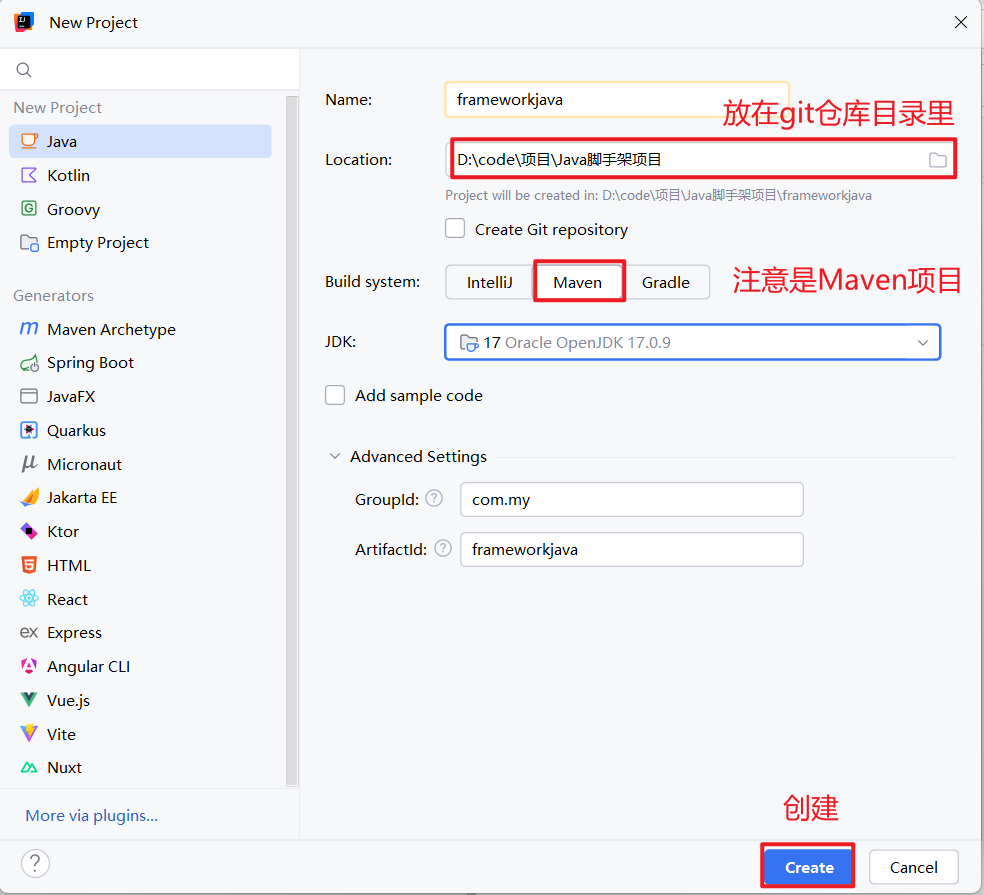
Task: Open ArtifactId help question mark
Action: pyautogui.click(x=443, y=549)
